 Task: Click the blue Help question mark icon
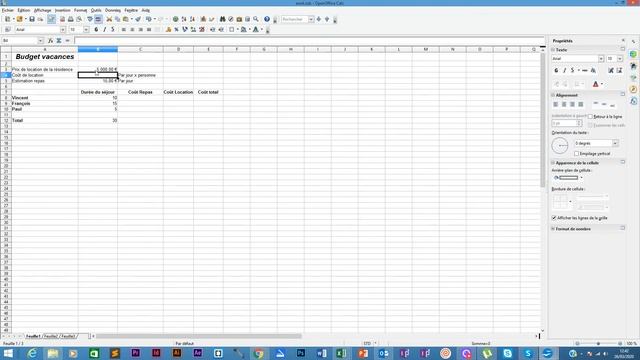coord(267,19)
